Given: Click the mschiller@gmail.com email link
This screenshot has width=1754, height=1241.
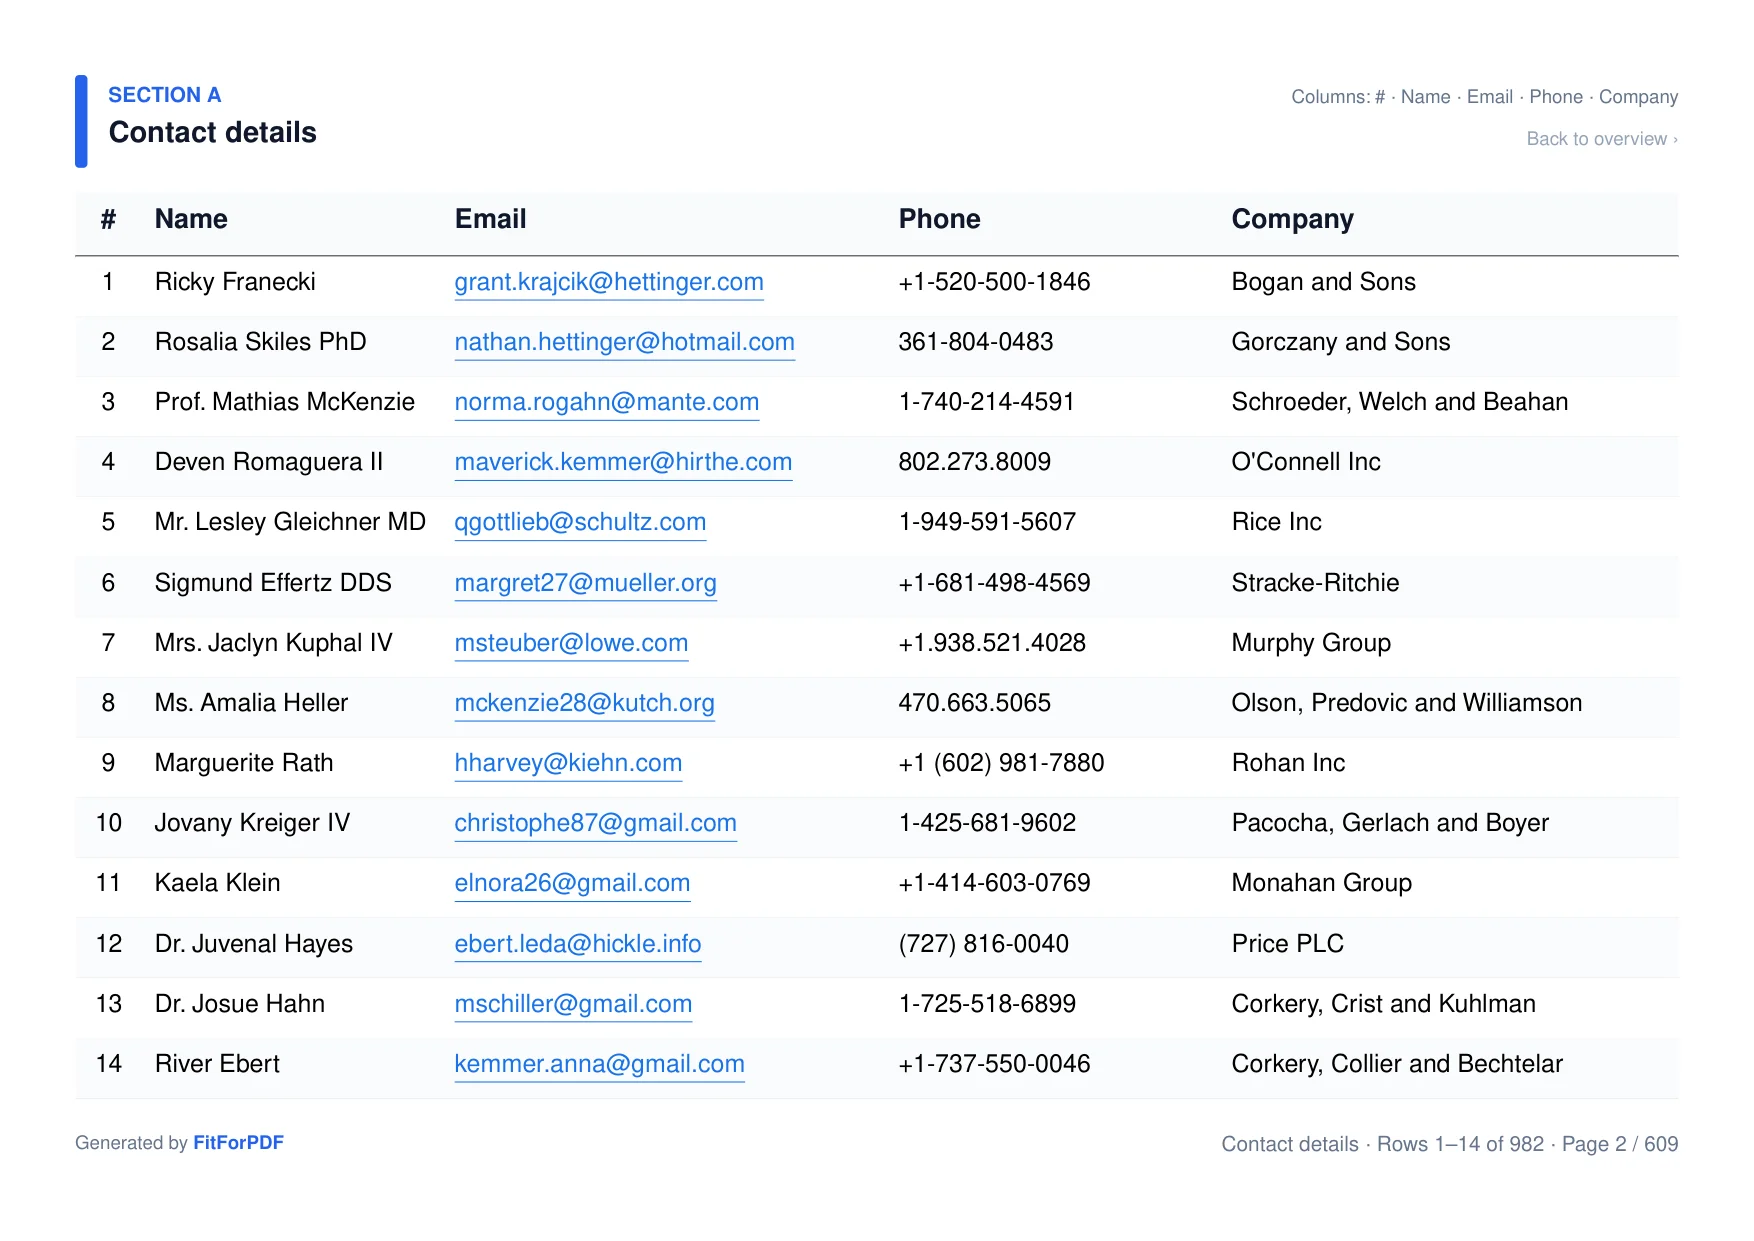Looking at the screenshot, I should [x=573, y=1004].
